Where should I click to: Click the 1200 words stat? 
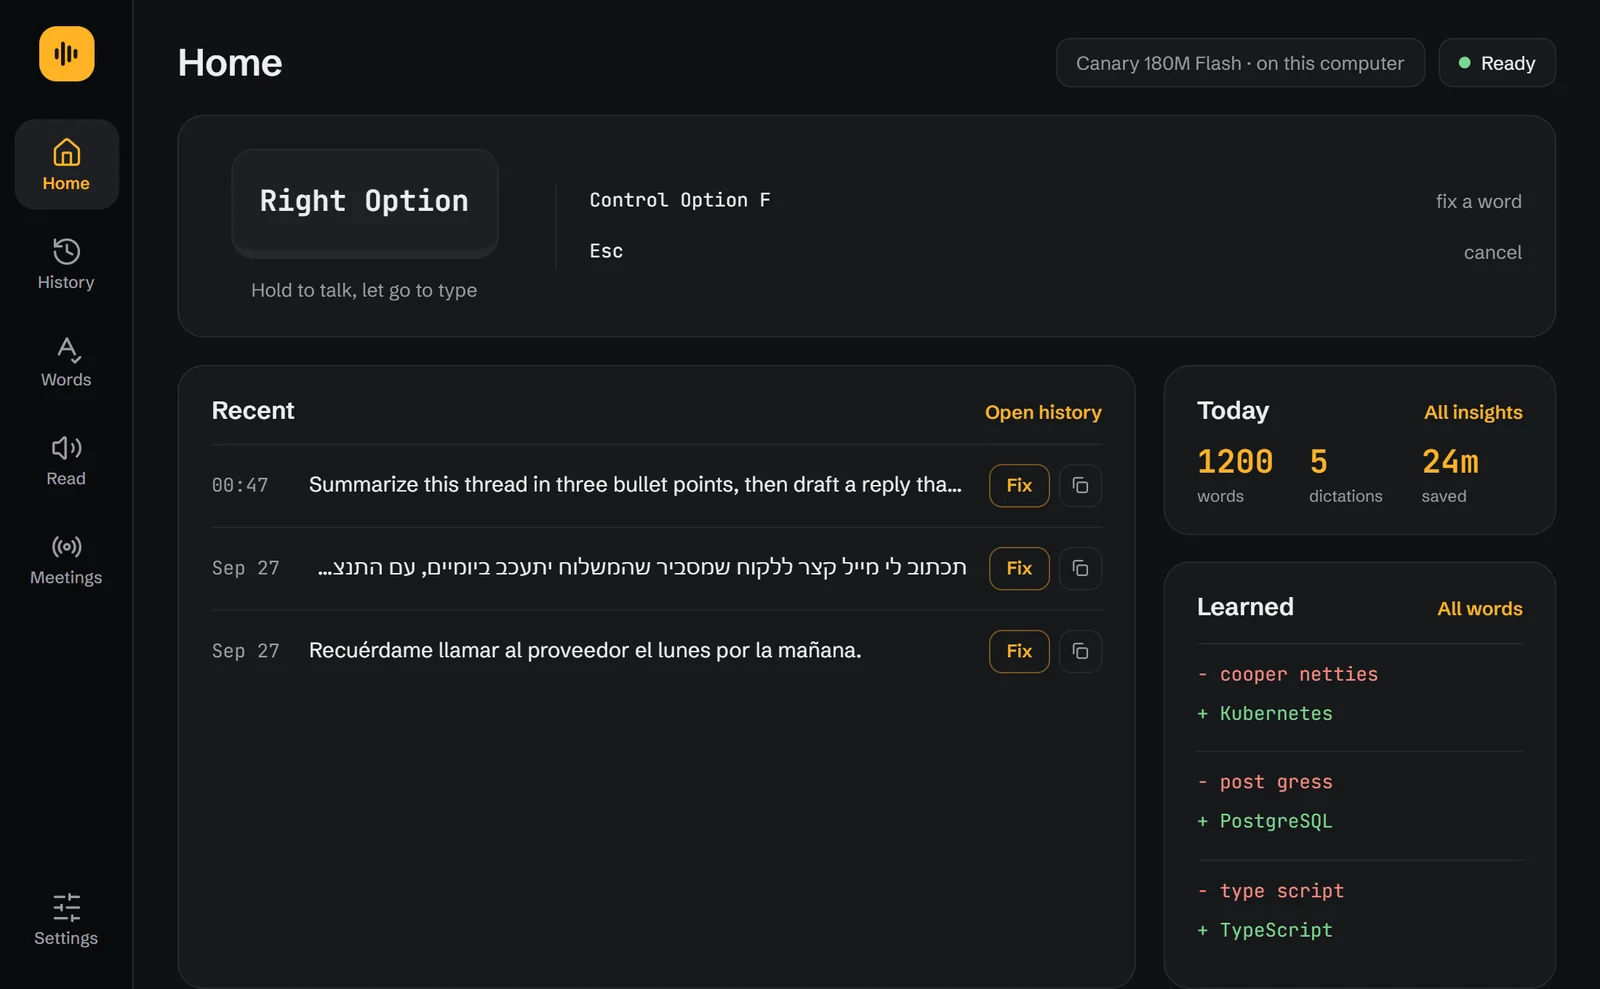coord(1235,475)
